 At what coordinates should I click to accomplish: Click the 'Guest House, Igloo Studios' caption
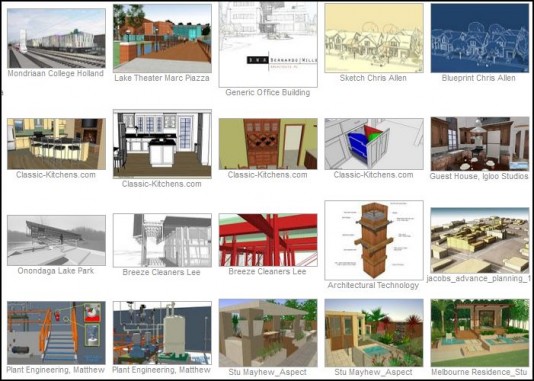[479, 176]
